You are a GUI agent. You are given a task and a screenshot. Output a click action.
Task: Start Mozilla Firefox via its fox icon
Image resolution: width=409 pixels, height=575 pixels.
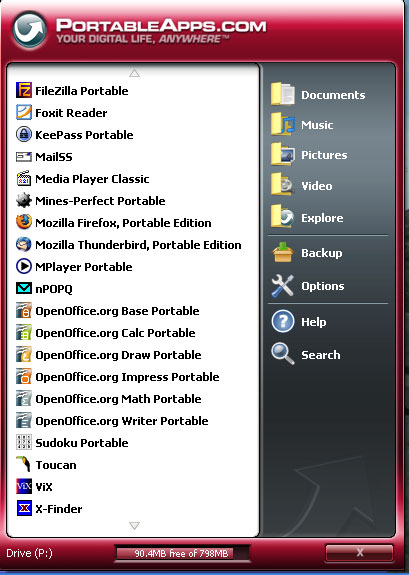pos(24,222)
